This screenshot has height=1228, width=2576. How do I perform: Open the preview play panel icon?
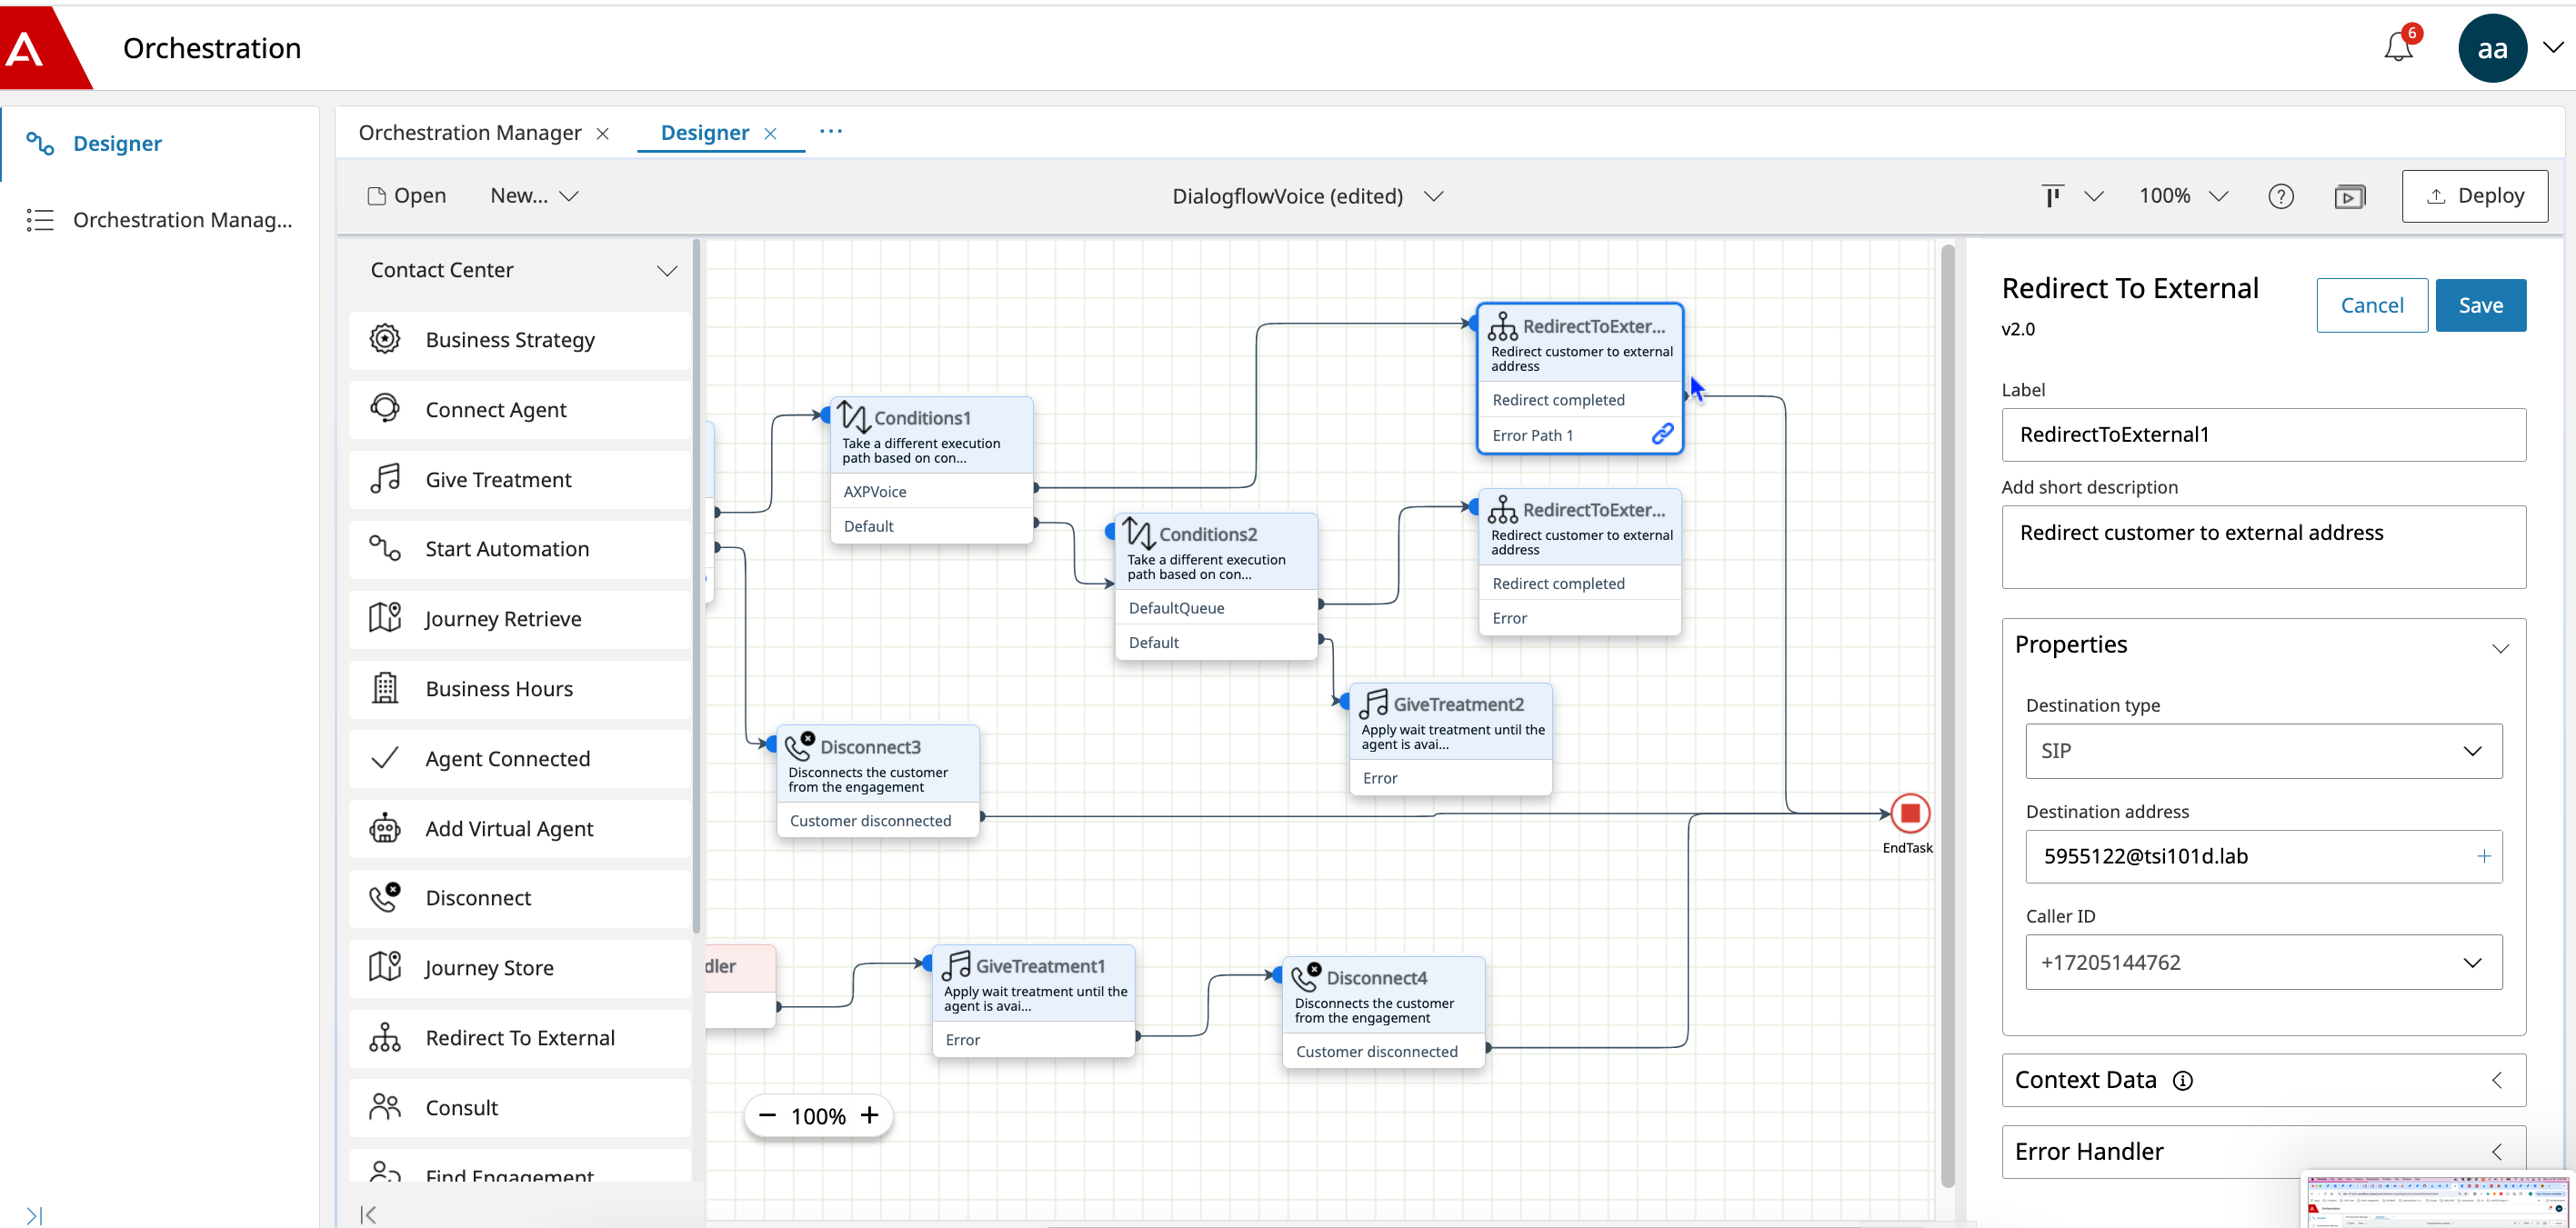(2349, 196)
